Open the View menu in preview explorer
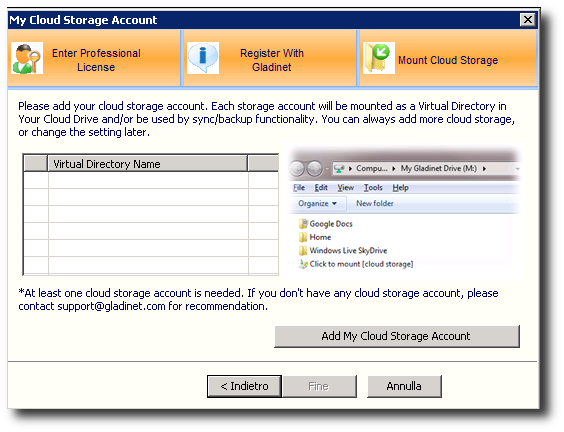Image resolution: width=564 pixels, height=432 pixels. point(345,187)
